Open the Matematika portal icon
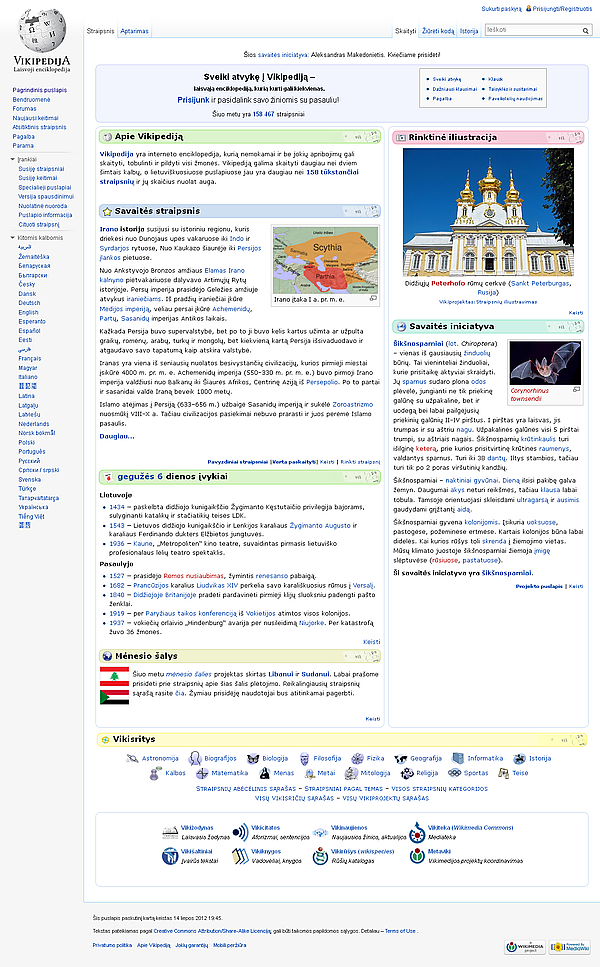Viewport: 600px width, 967px height. tap(202, 773)
